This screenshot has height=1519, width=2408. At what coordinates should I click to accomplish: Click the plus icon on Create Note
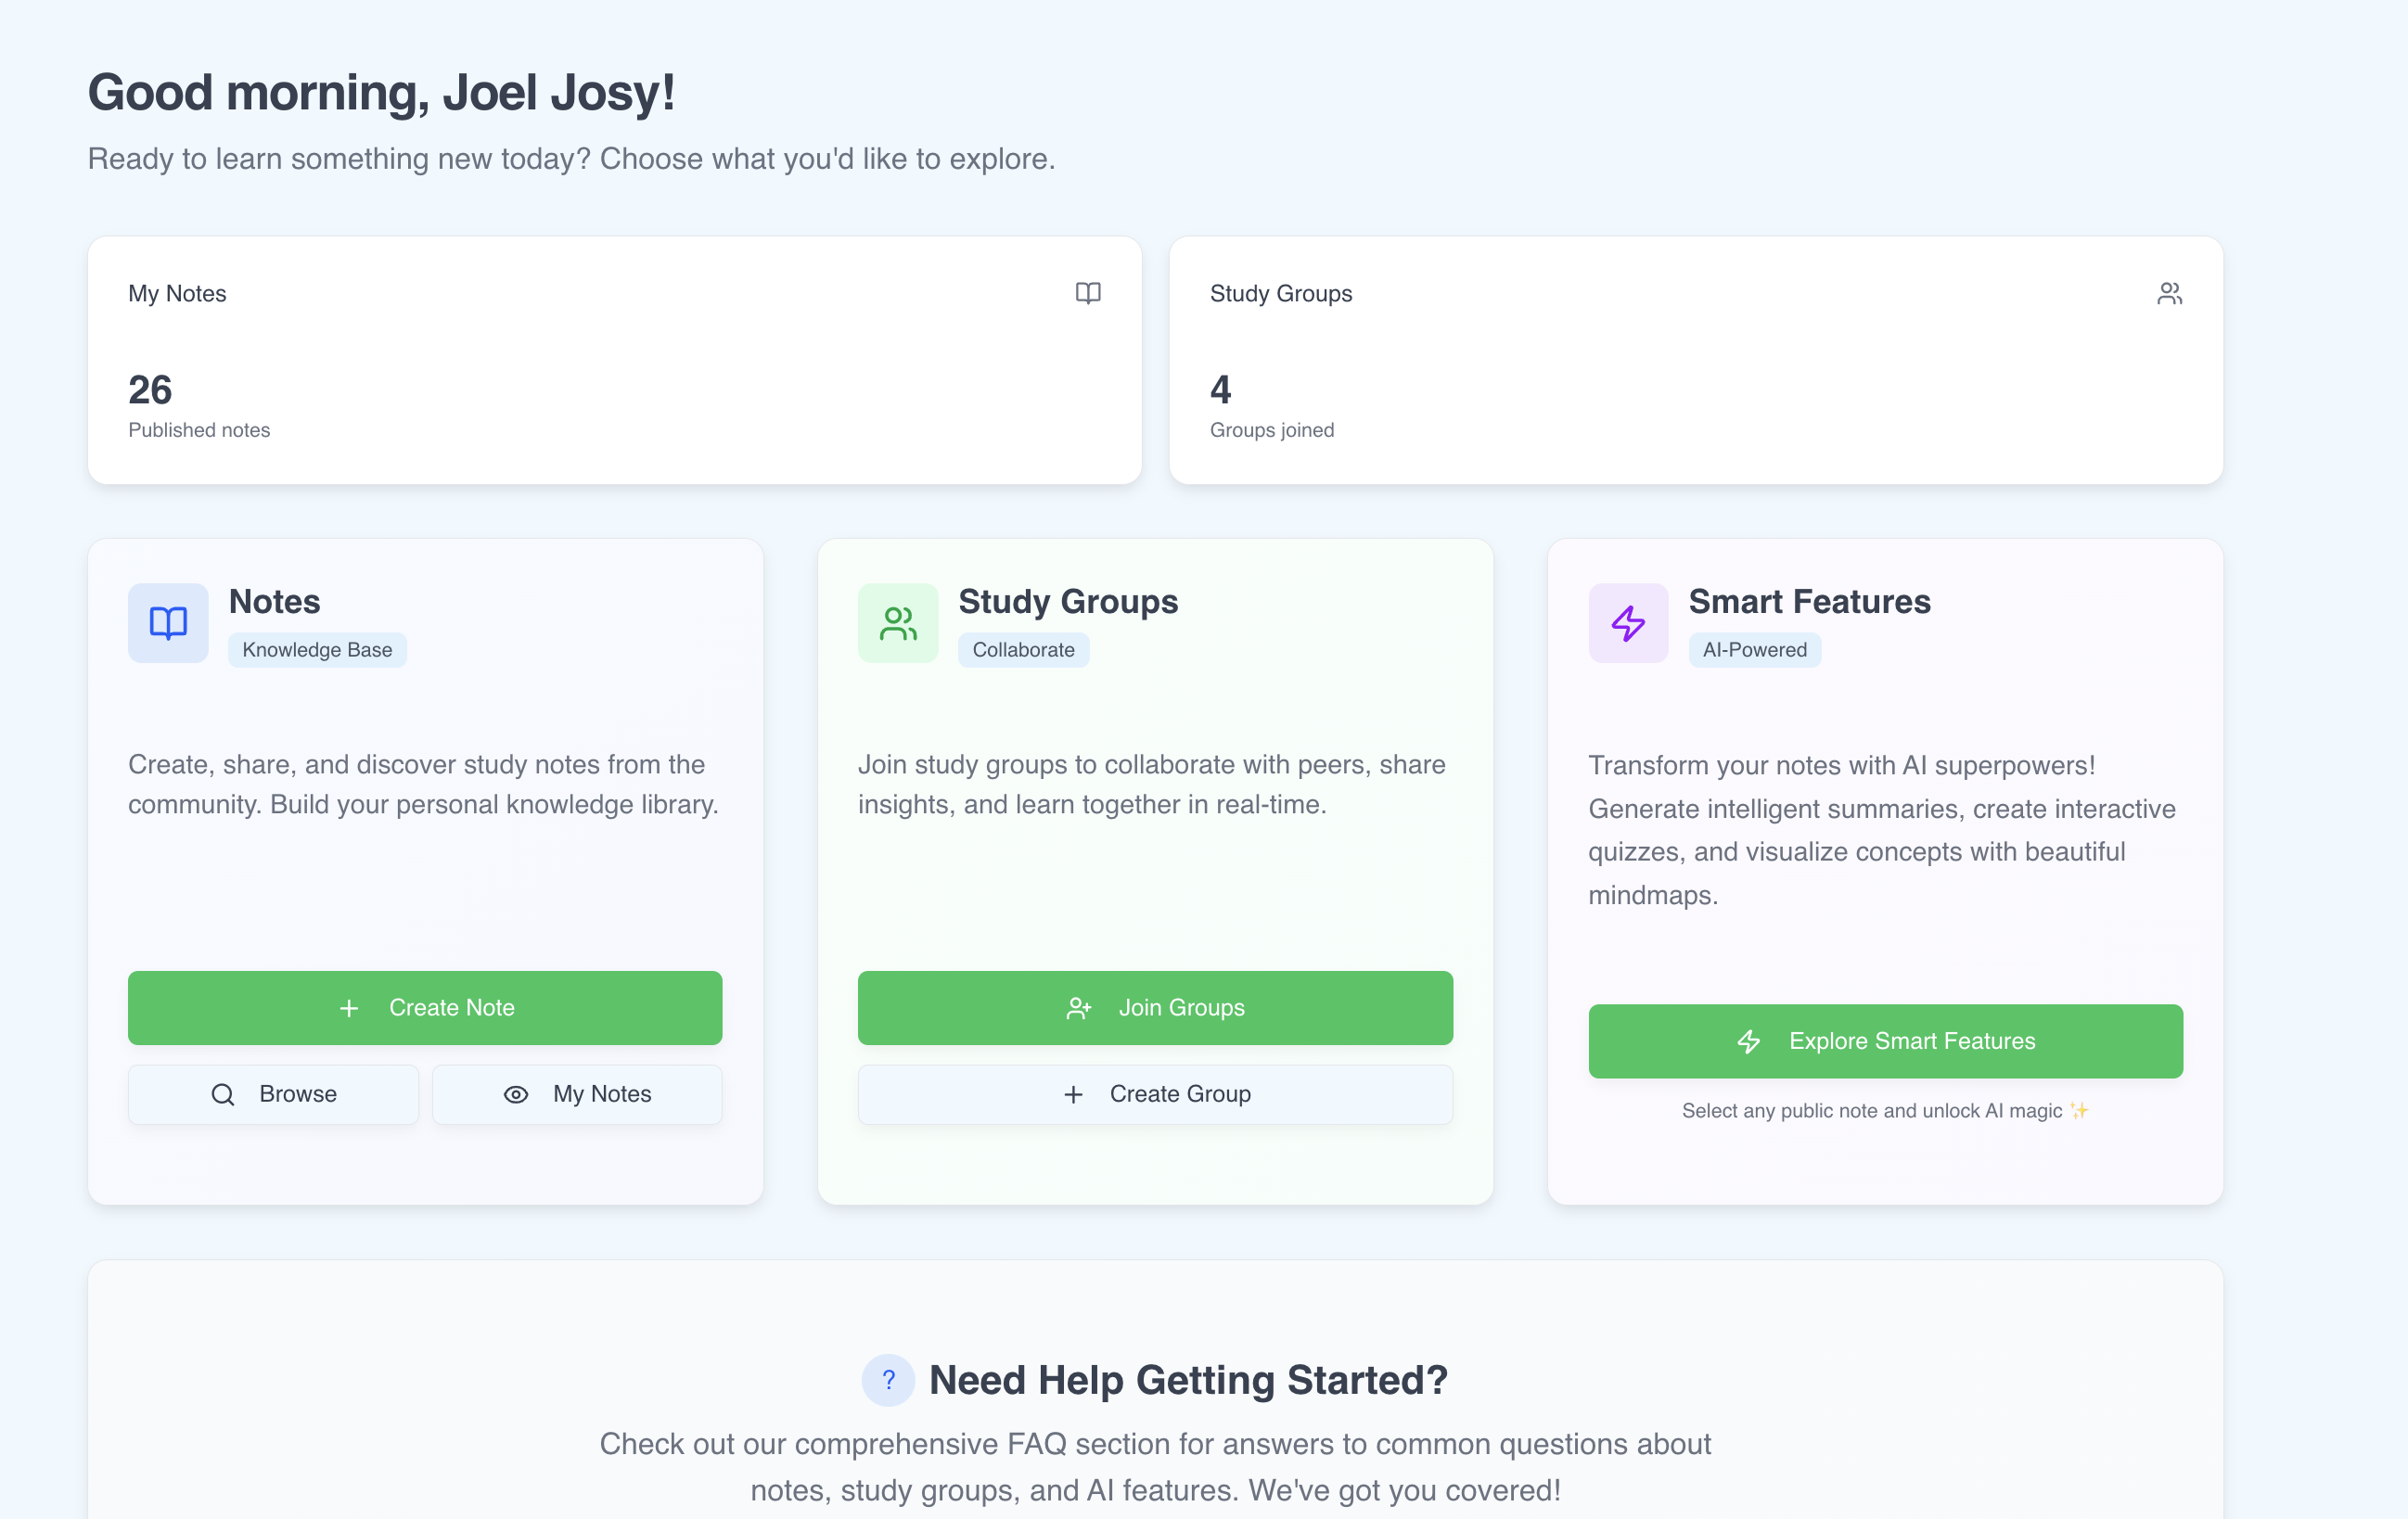coord(349,1008)
